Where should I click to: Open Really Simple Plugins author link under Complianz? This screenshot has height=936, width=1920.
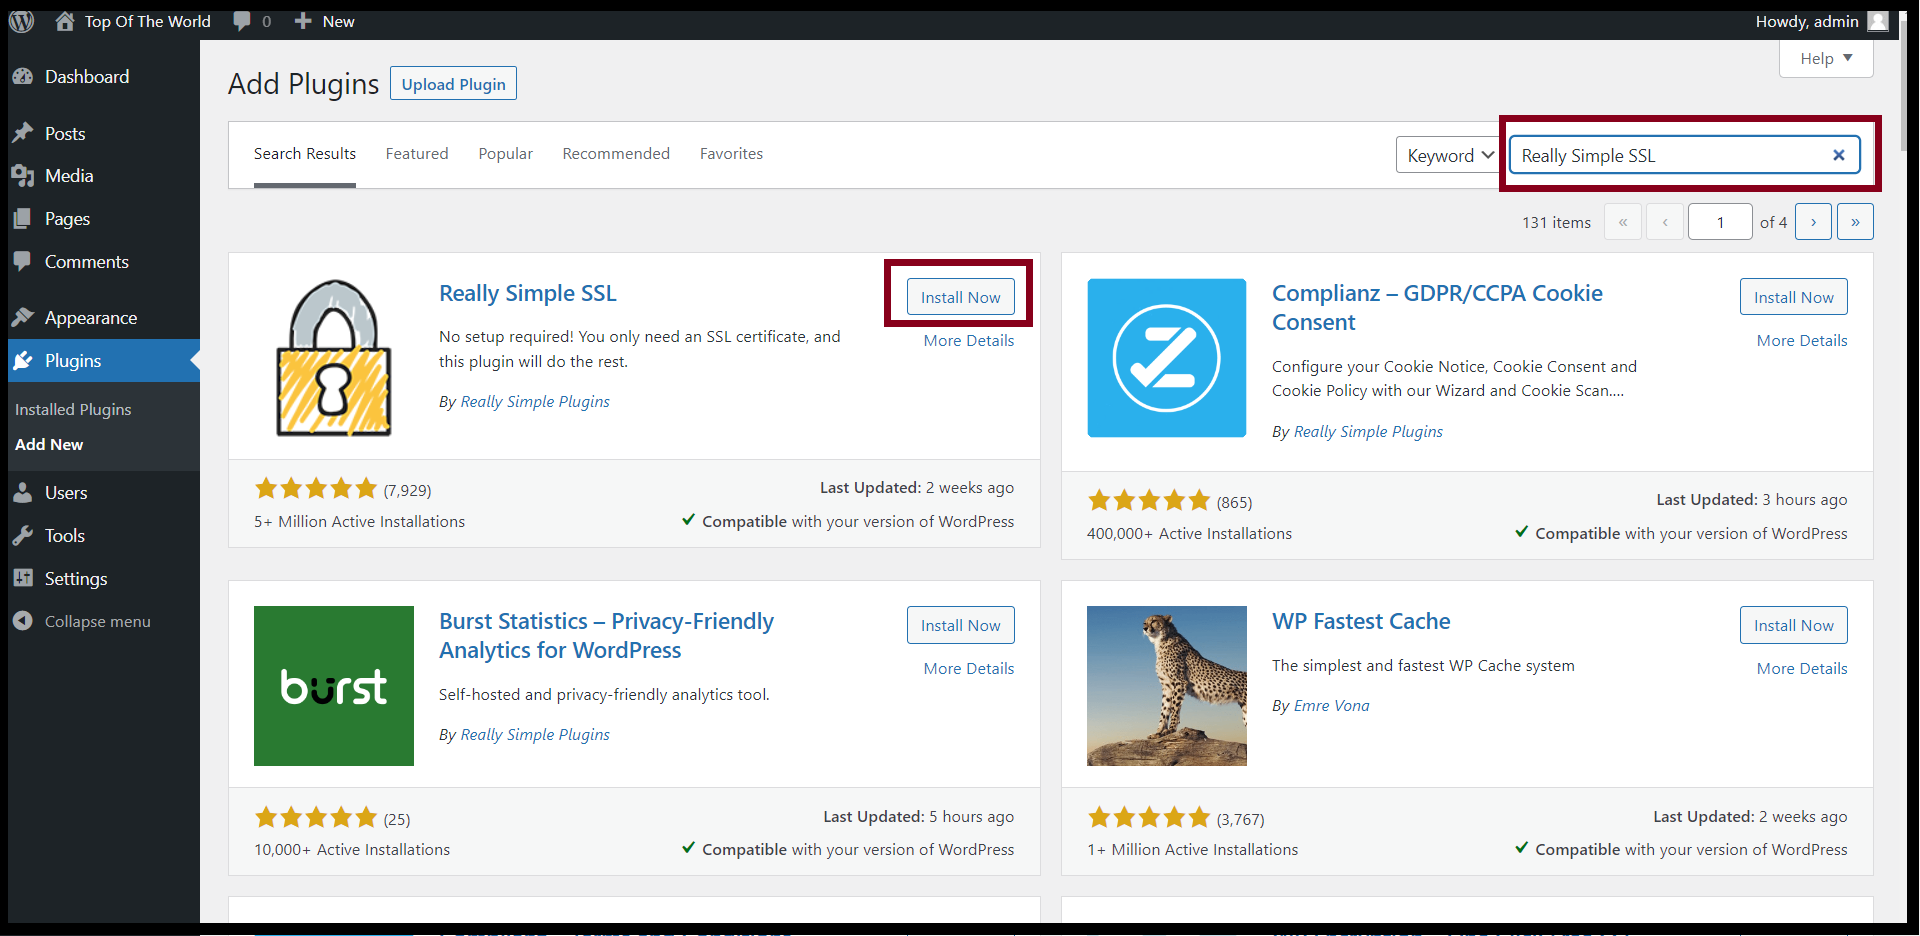1368,432
